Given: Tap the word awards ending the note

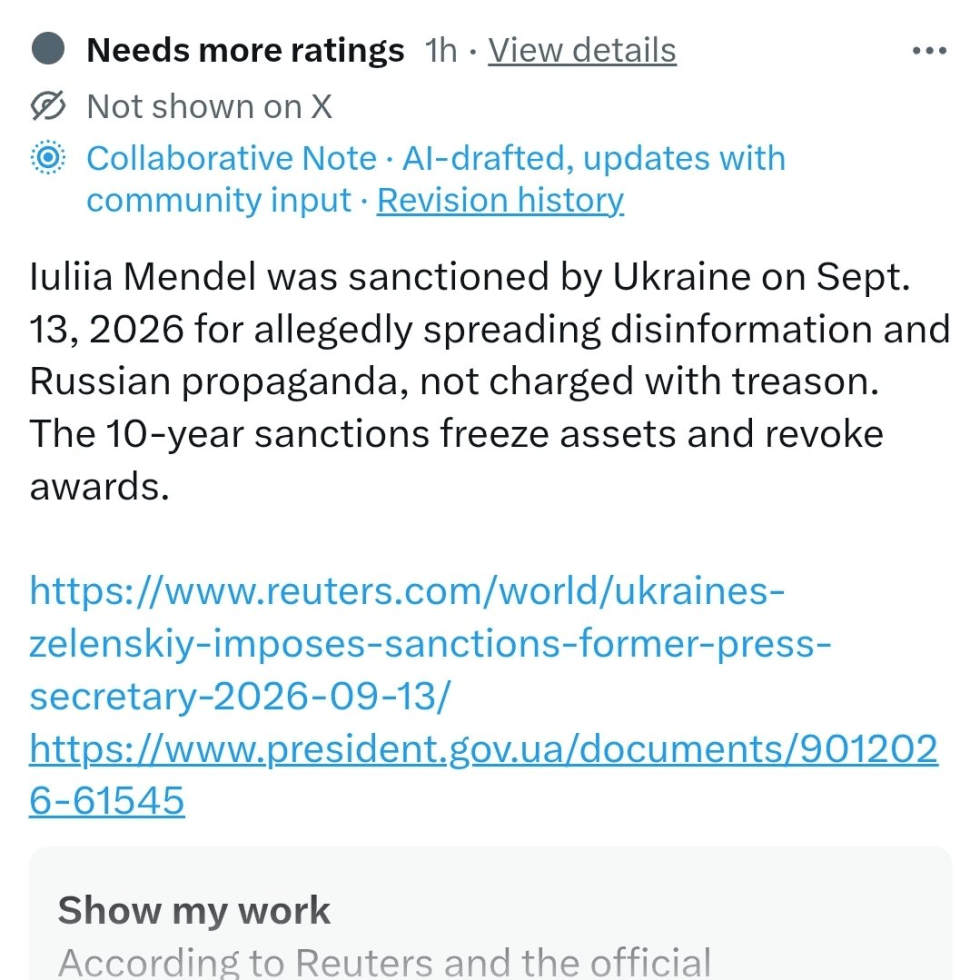Looking at the screenshot, I should 99,486.
